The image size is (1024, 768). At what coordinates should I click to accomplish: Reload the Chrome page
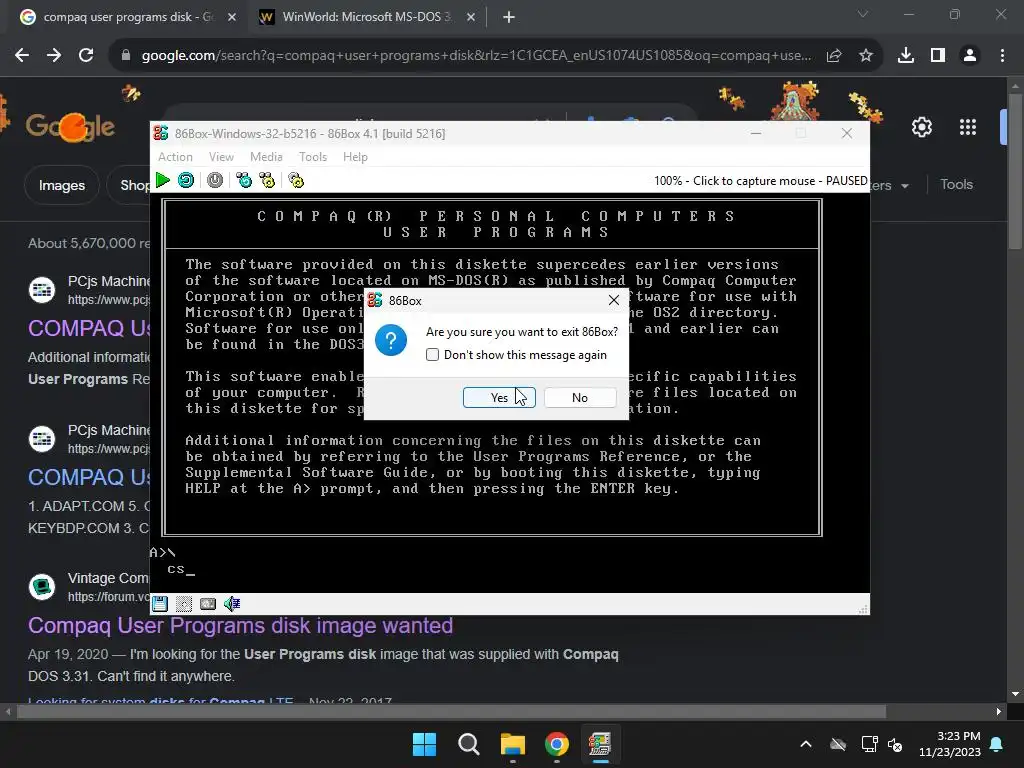tap(86, 56)
